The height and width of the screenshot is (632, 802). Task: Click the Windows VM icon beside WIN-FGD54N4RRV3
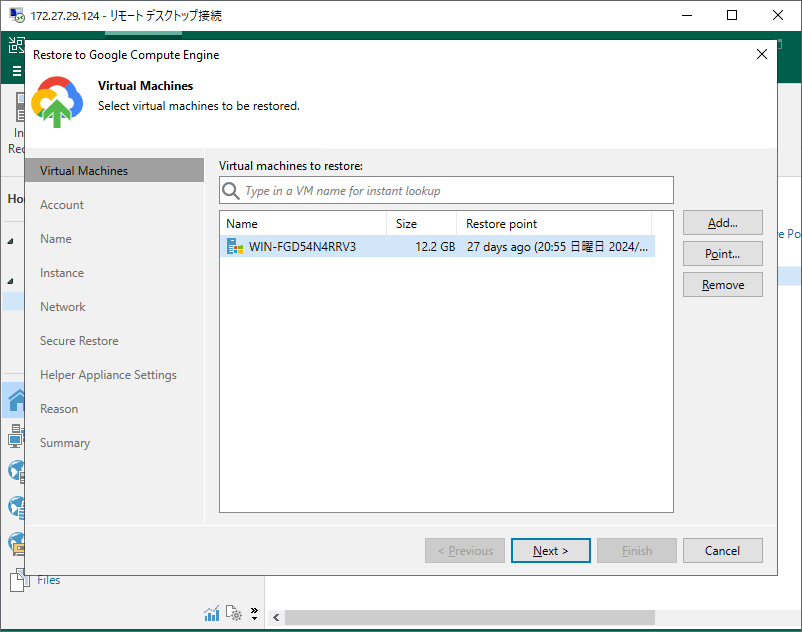pos(235,246)
